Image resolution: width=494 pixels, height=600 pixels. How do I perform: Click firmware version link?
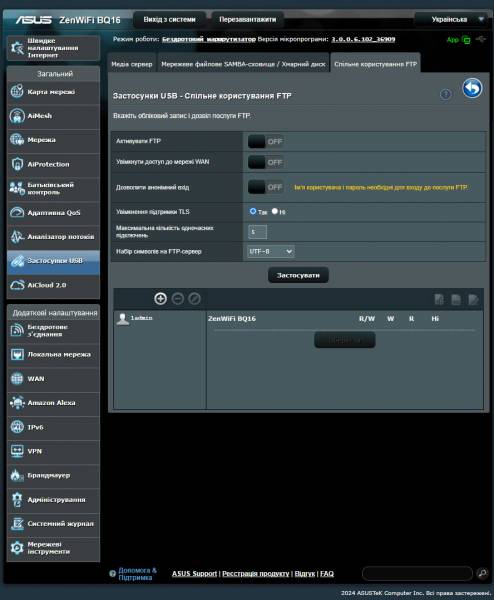pyautogui.click(x=363, y=39)
